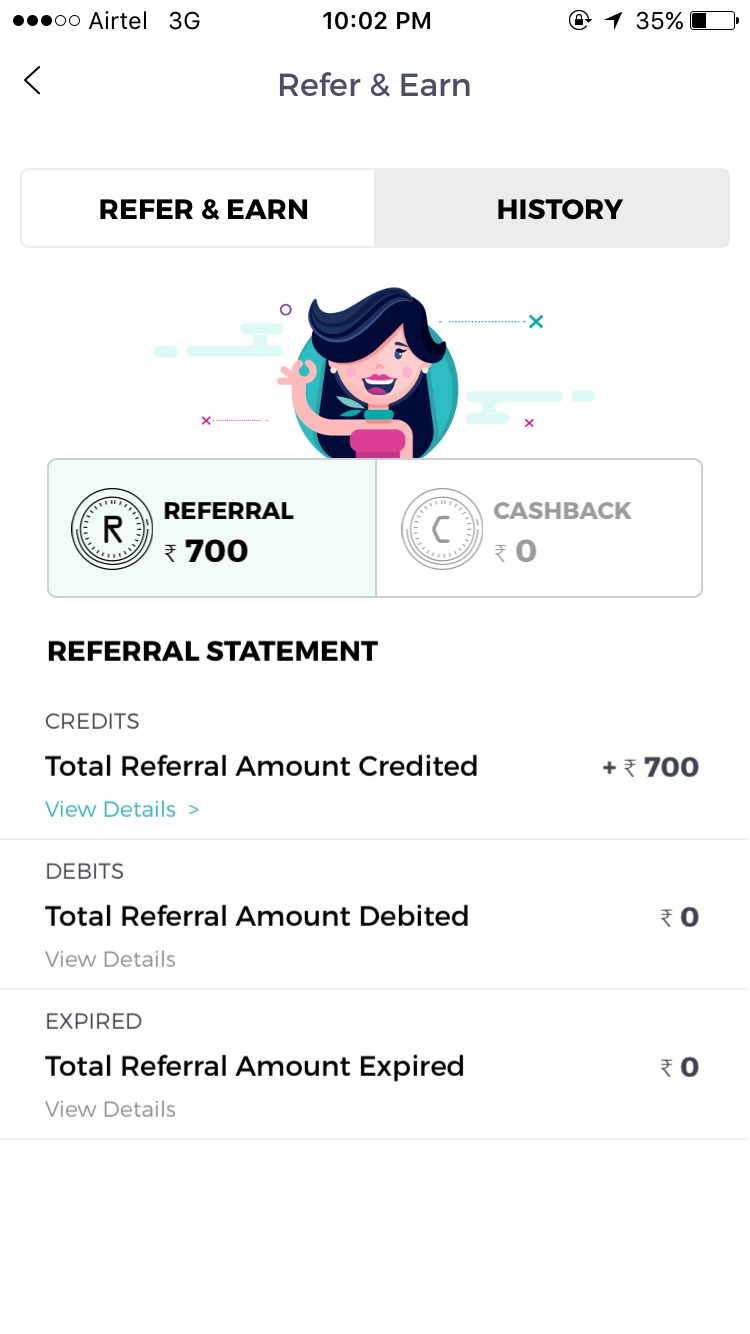Tap the rotation lock status icon

coord(579,20)
